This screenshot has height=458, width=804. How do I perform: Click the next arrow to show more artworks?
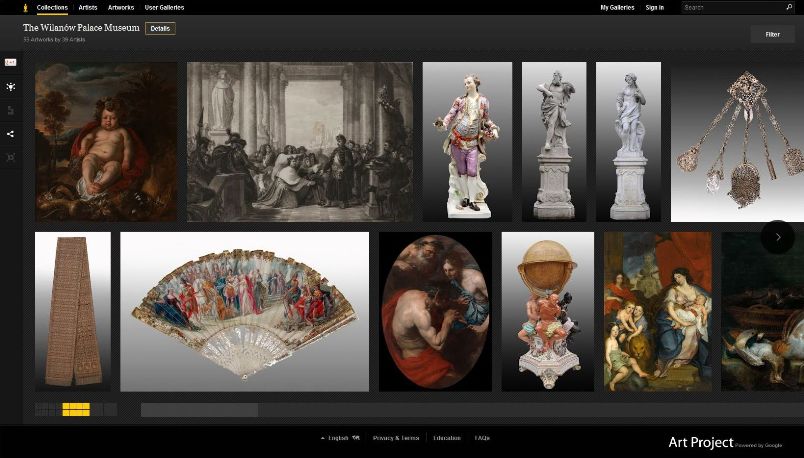[778, 237]
